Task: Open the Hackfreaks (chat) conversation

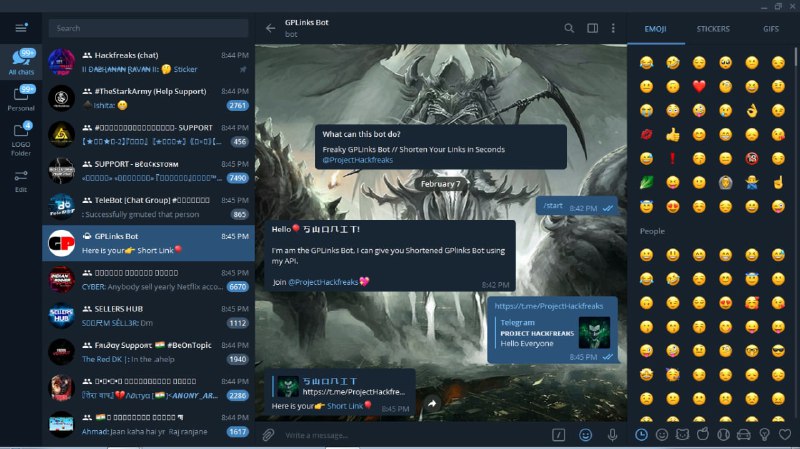Action: [148, 62]
